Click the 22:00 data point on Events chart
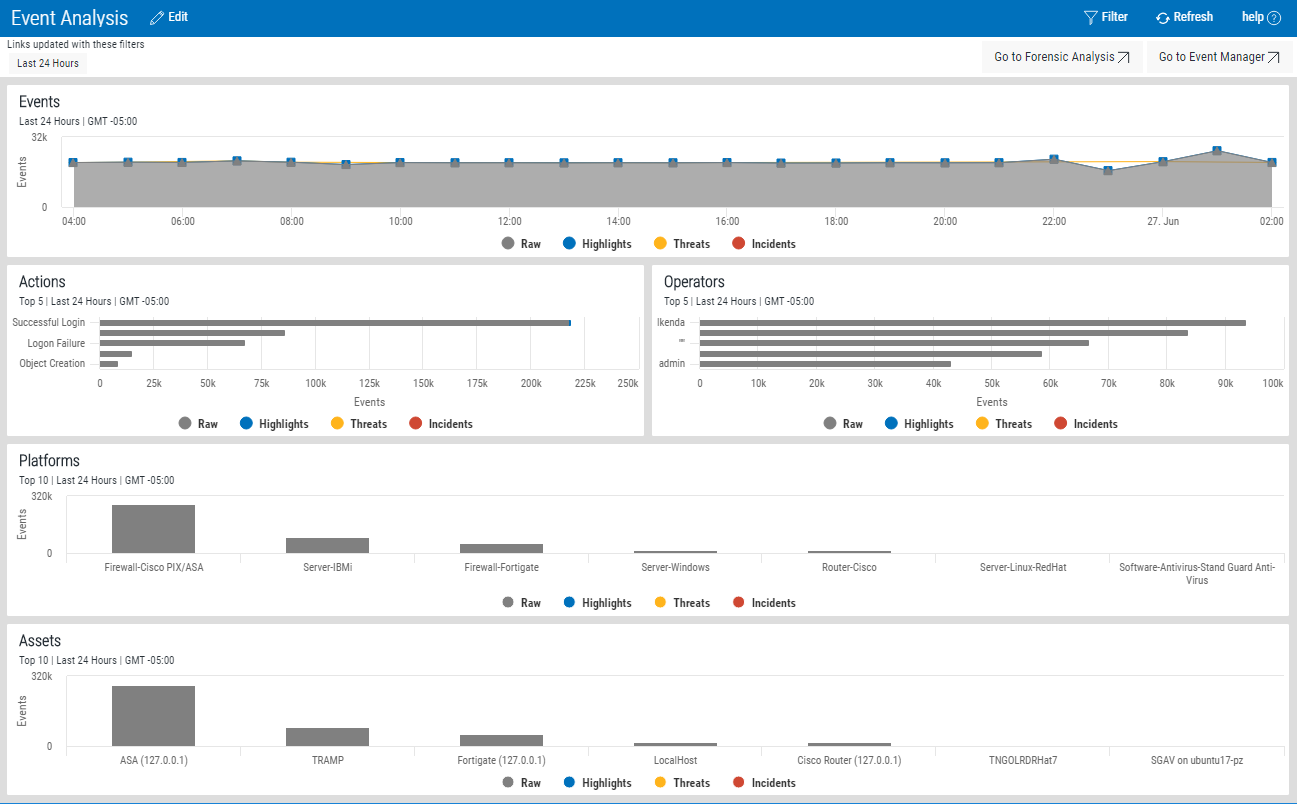Image resolution: width=1297 pixels, height=804 pixels. click(1054, 159)
